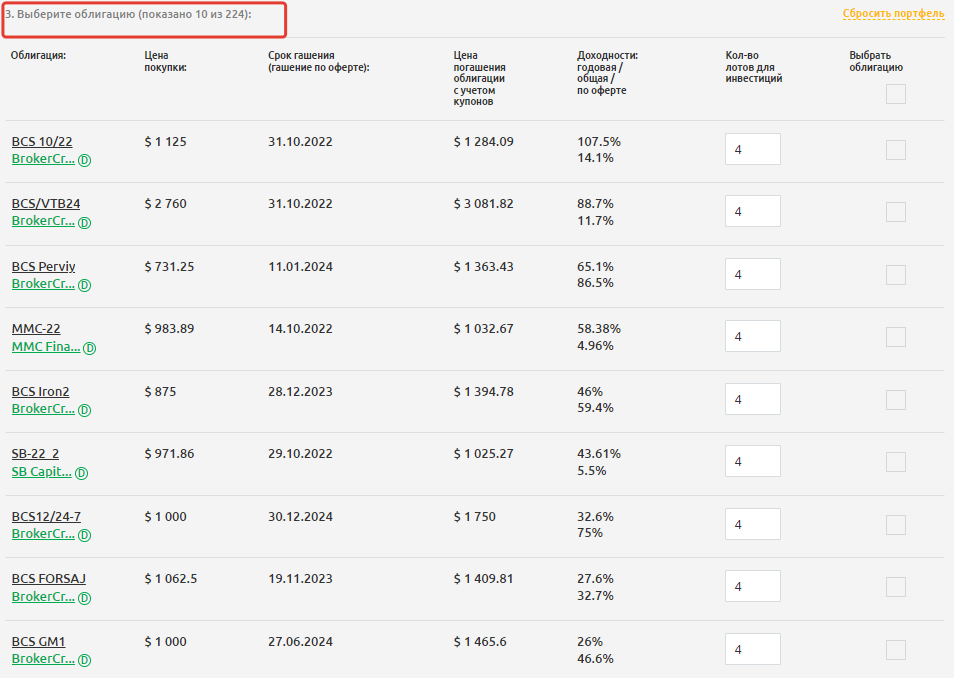Click the lots quantity field for BCS 10/22
Screen dimensions: 954x678
coord(752,150)
